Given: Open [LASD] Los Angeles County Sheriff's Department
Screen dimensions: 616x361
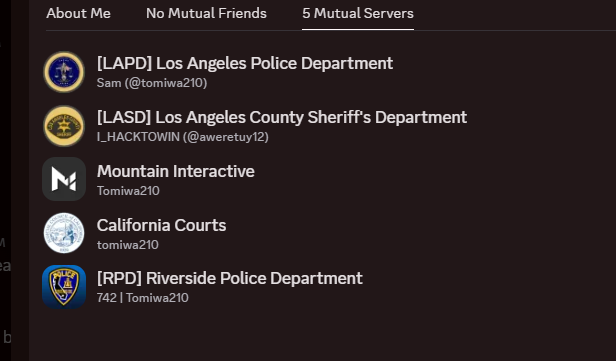Looking at the screenshot, I should tap(282, 117).
